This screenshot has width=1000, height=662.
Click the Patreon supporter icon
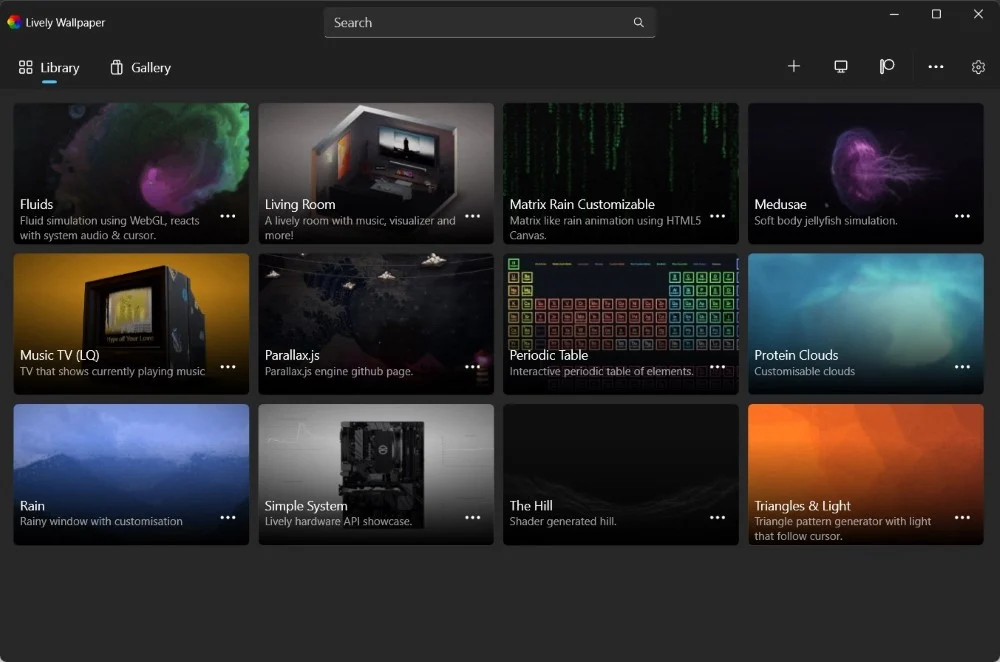pos(887,67)
